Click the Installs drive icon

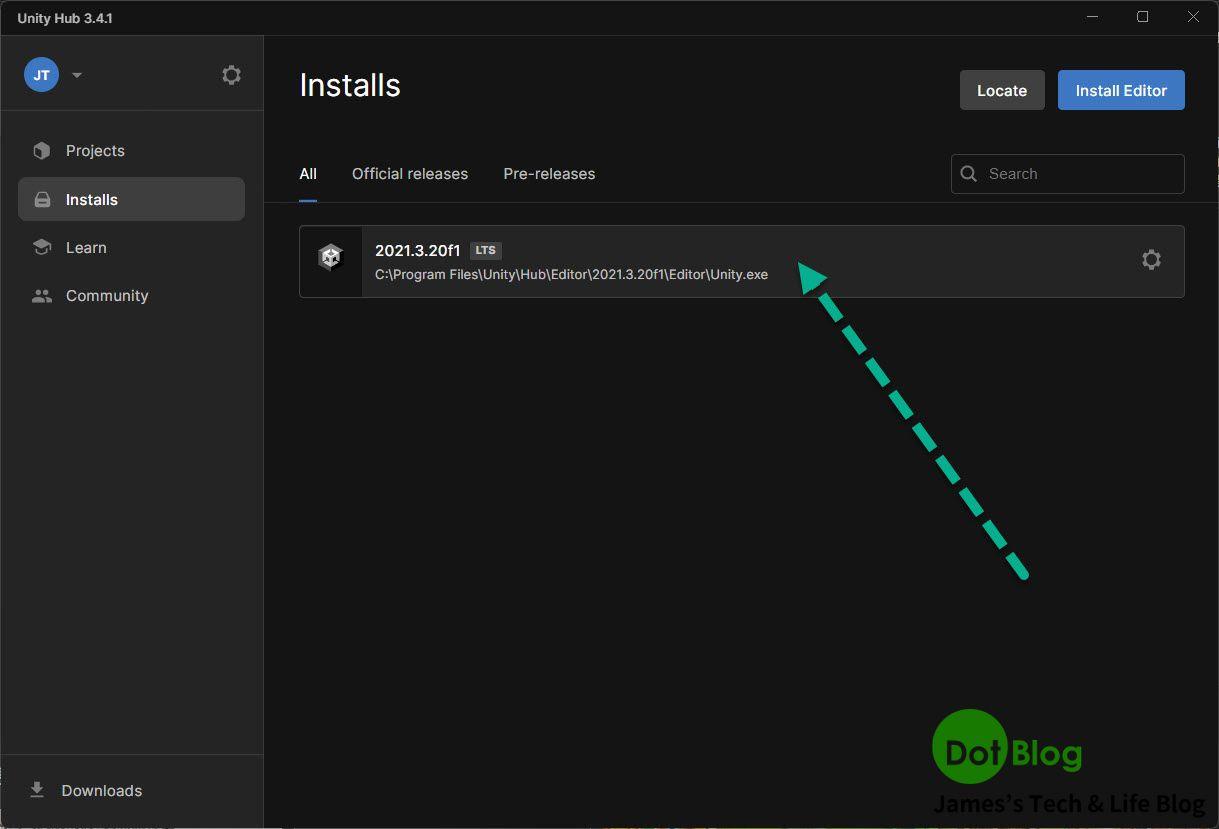click(42, 199)
